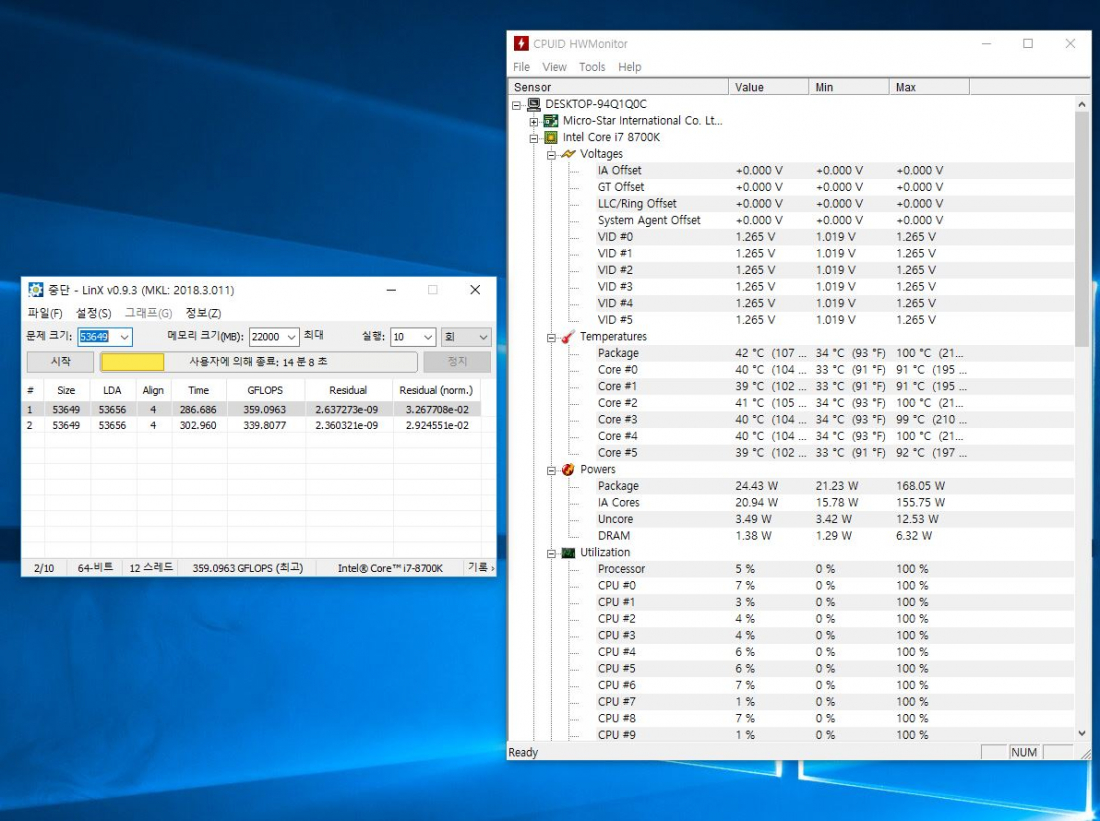This screenshot has width=1100, height=821.
Task: Open the Tools menu in HWMonitor
Action: click(x=592, y=67)
